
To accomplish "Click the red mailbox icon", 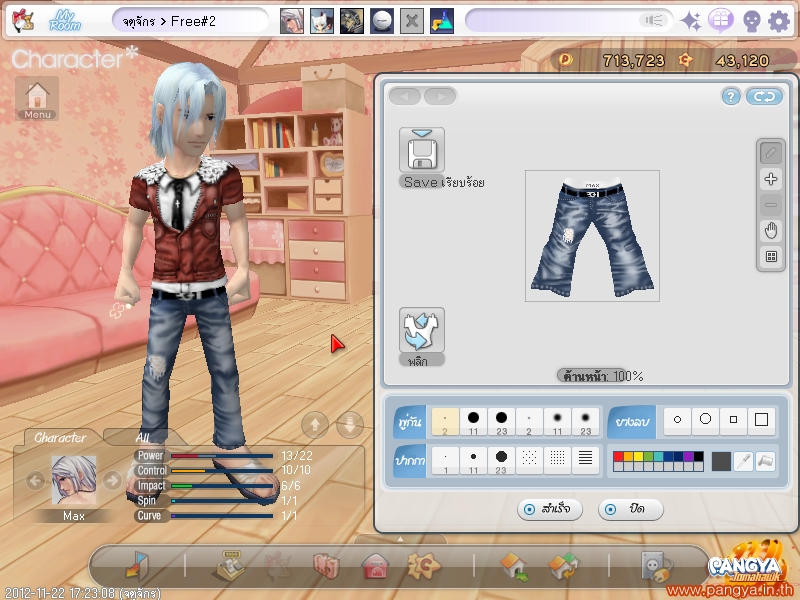I will 376,566.
